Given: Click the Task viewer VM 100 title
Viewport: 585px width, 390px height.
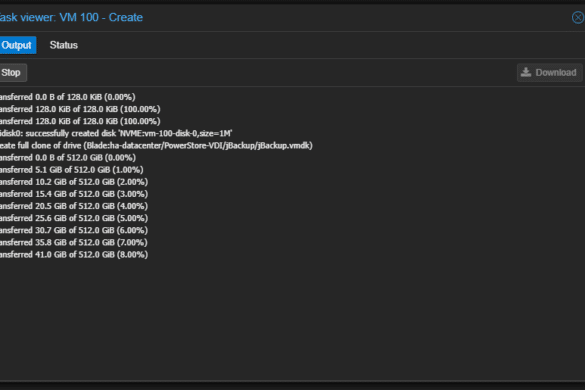Looking at the screenshot, I should [71, 18].
